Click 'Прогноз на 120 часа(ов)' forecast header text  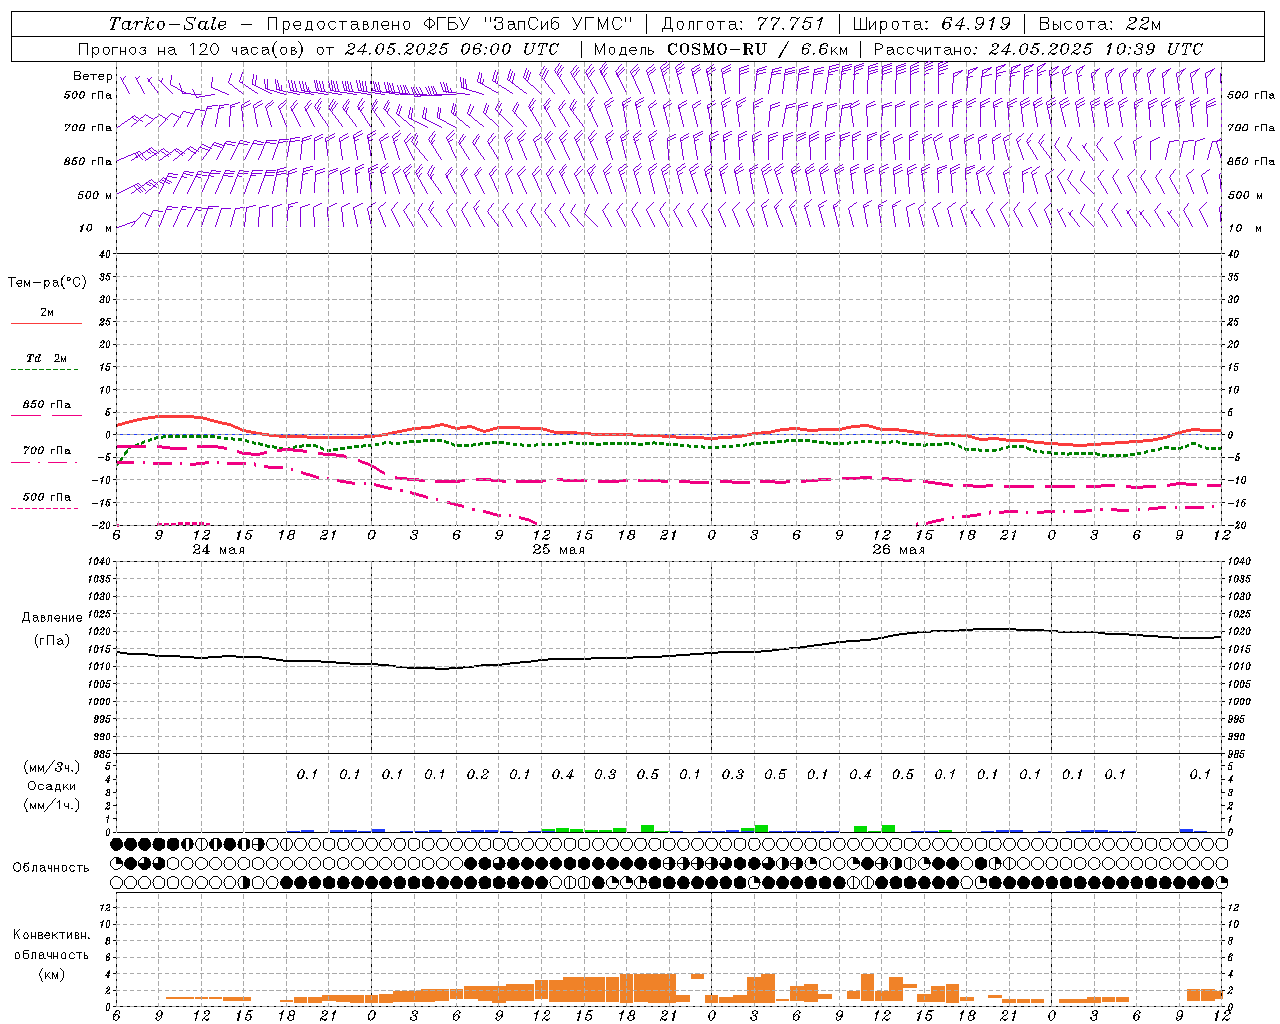click(x=192, y=49)
